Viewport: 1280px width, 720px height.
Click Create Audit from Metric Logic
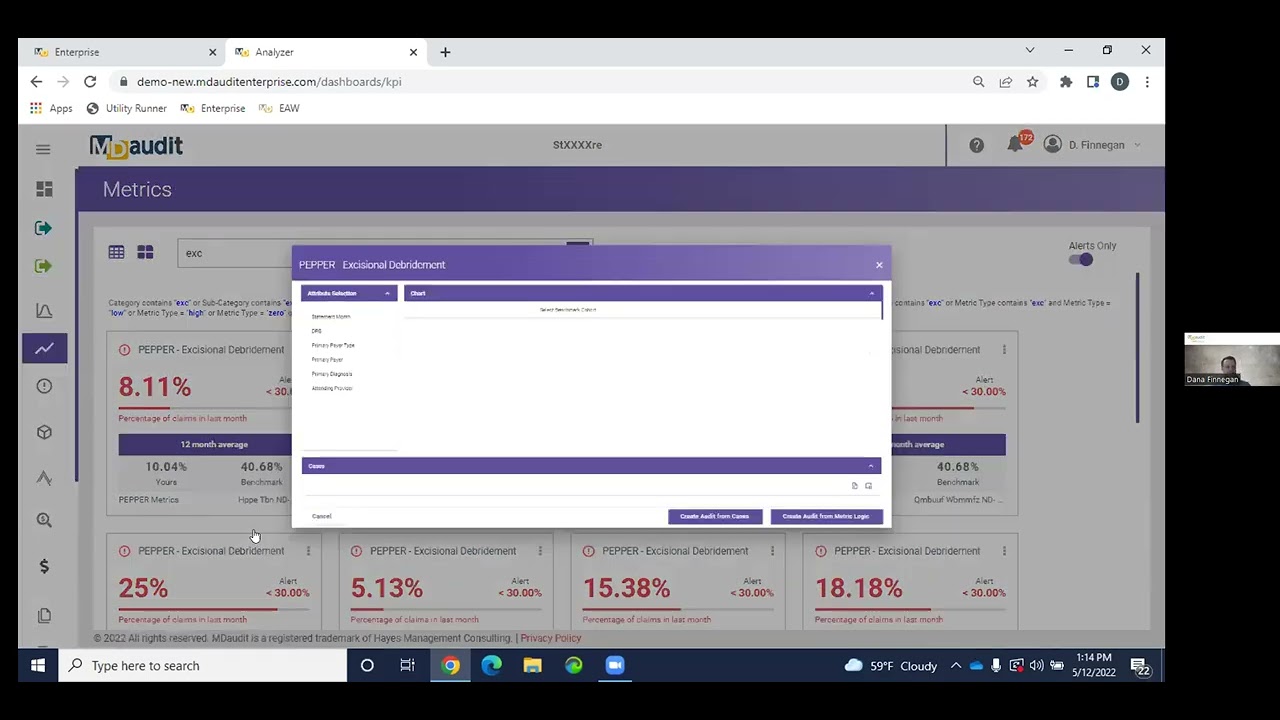[x=826, y=516]
